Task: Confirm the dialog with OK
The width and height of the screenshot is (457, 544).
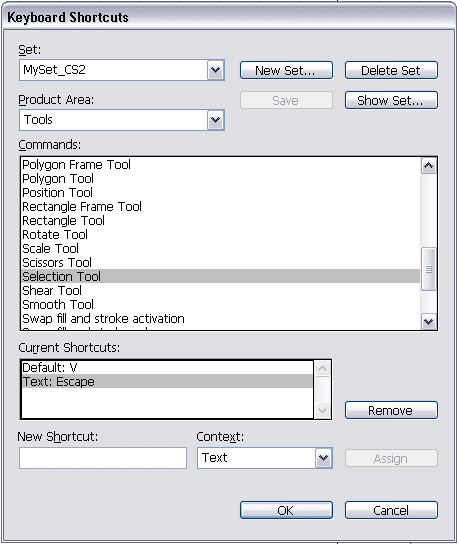Action: click(x=286, y=510)
